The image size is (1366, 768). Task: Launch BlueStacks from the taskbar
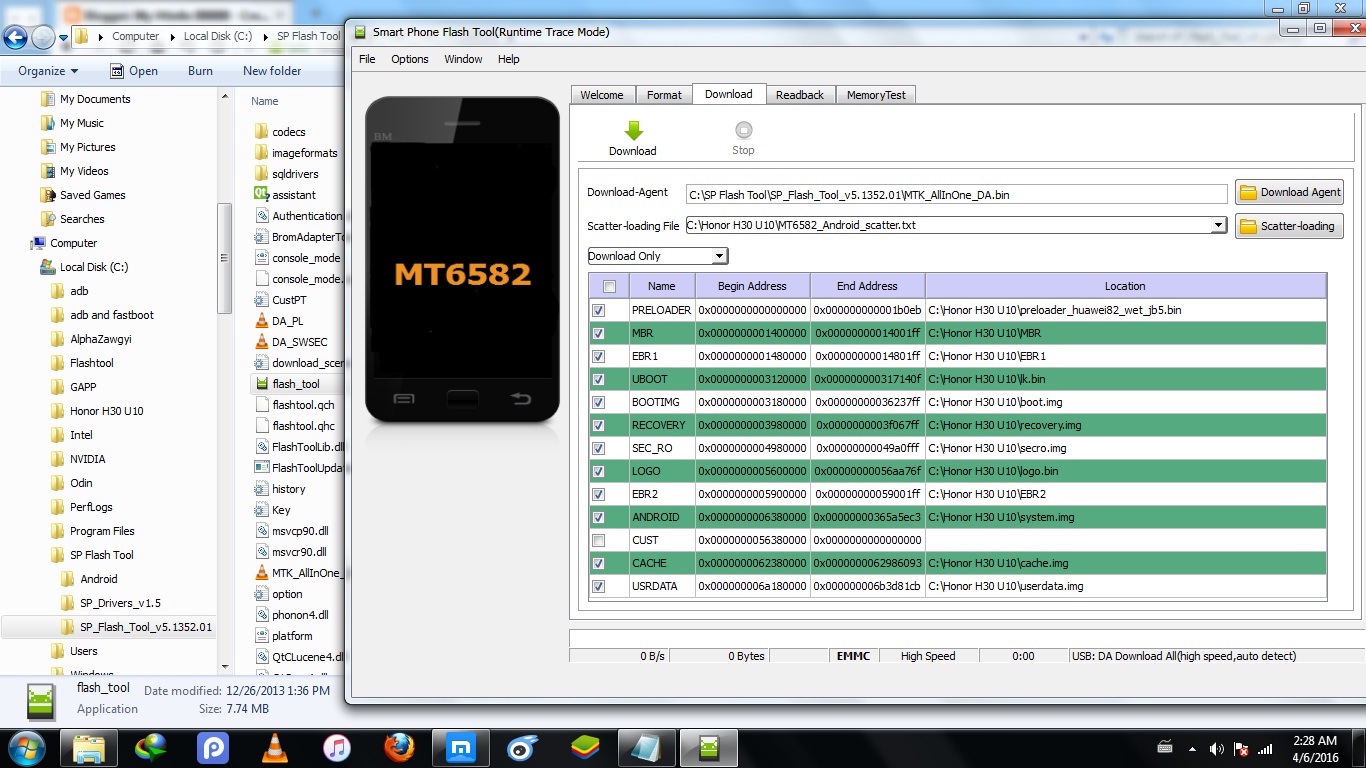[585, 747]
